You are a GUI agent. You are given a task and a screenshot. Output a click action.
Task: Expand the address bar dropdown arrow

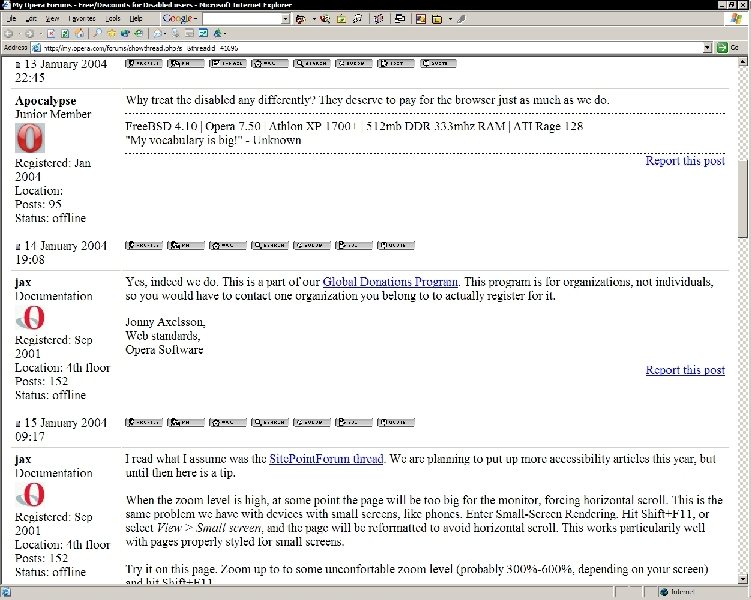point(707,47)
